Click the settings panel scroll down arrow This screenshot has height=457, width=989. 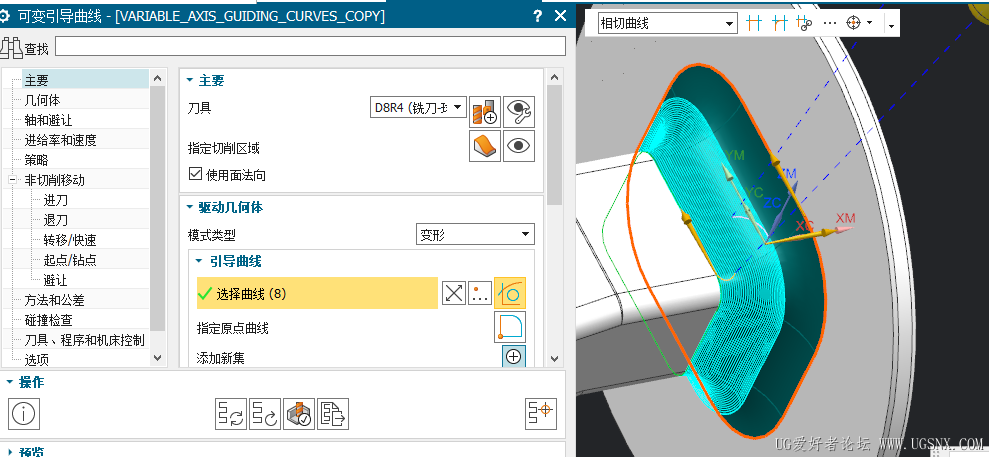(x=554, y=359)
